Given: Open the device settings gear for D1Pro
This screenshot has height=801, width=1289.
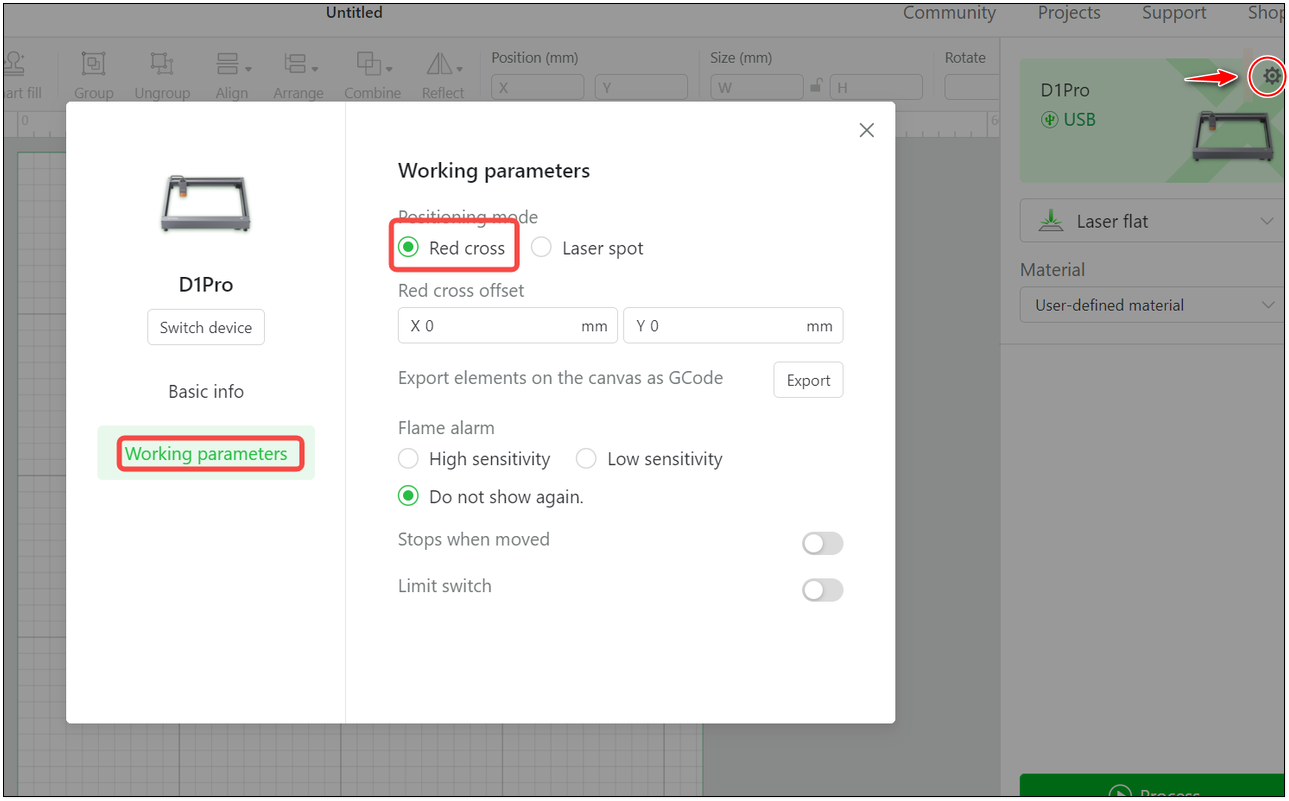Looking at the screenshot, I should [x=1267, y=75].
